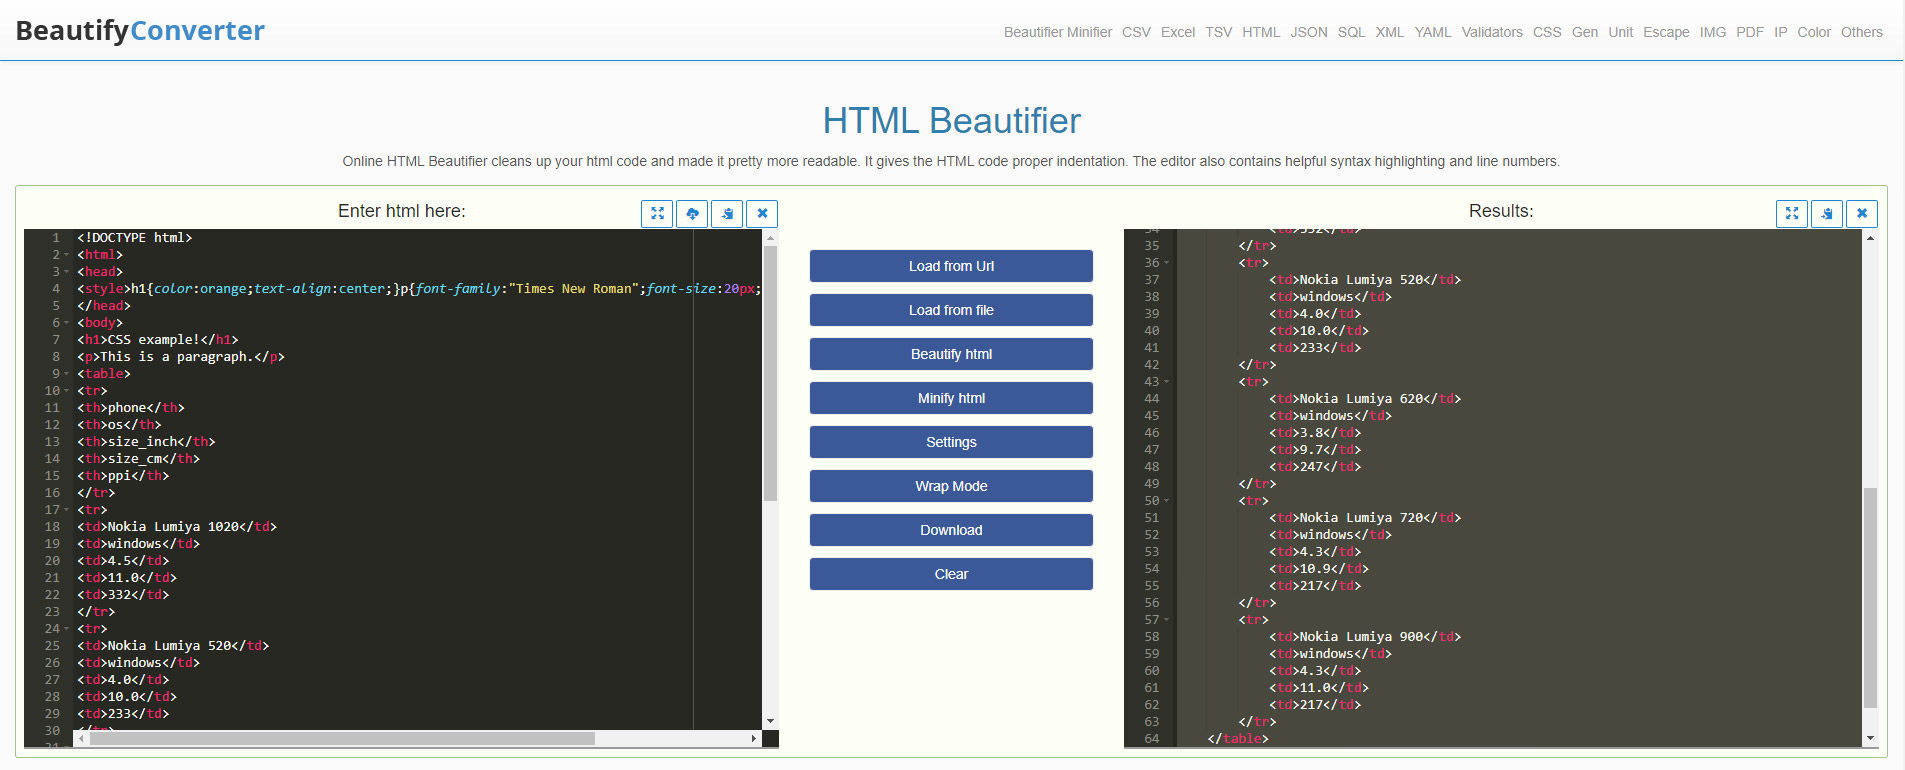Open the TSV menu
Screen dimensions: 1905x770
point(1219,32)
